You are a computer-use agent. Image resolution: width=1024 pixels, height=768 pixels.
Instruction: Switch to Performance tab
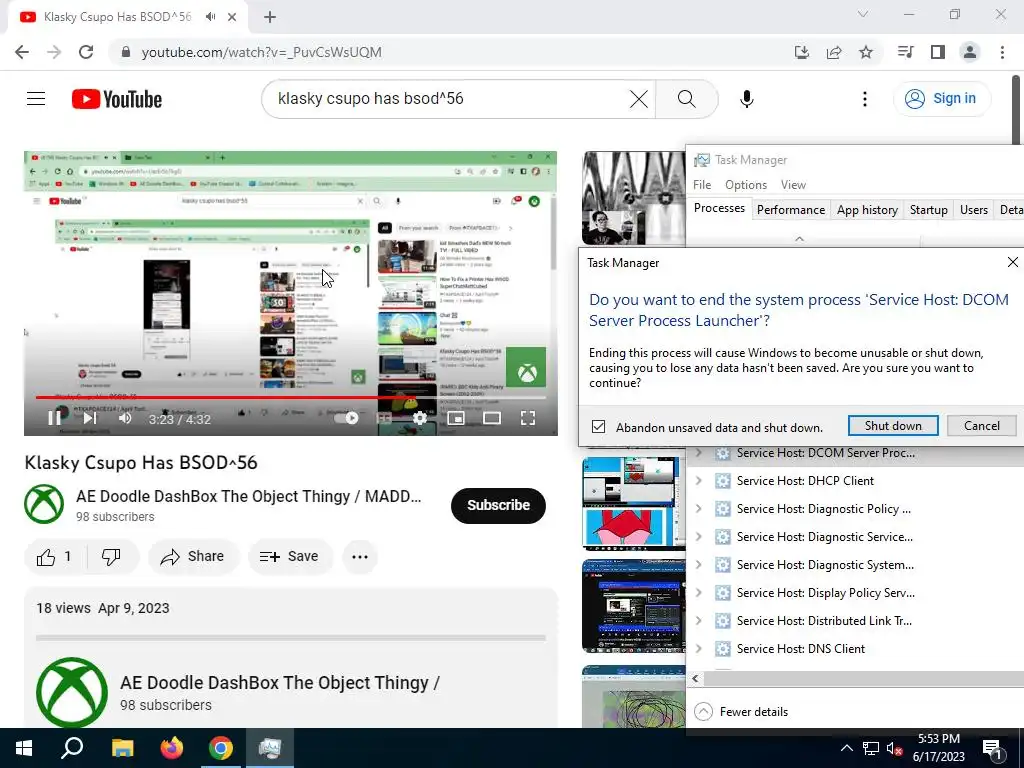(x=791, y=210)
